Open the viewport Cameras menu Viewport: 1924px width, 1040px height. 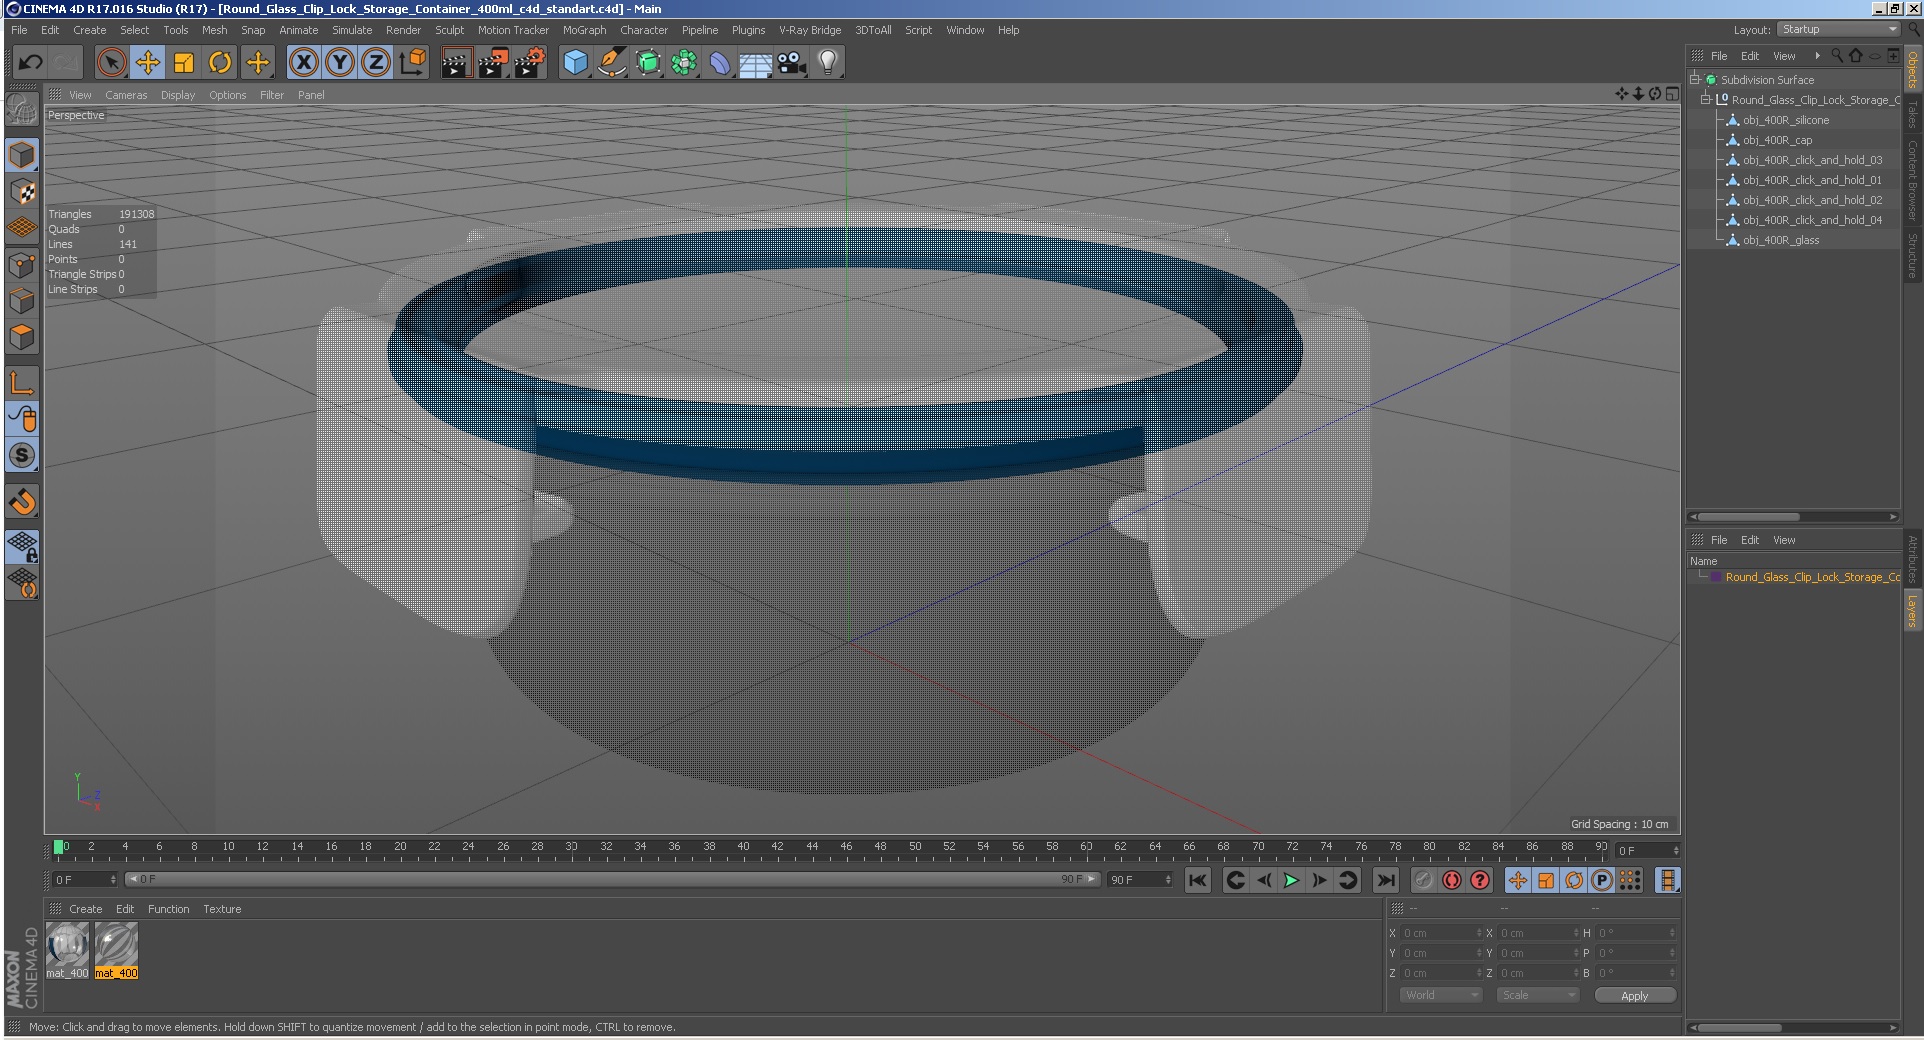click(x=126, y=95)
